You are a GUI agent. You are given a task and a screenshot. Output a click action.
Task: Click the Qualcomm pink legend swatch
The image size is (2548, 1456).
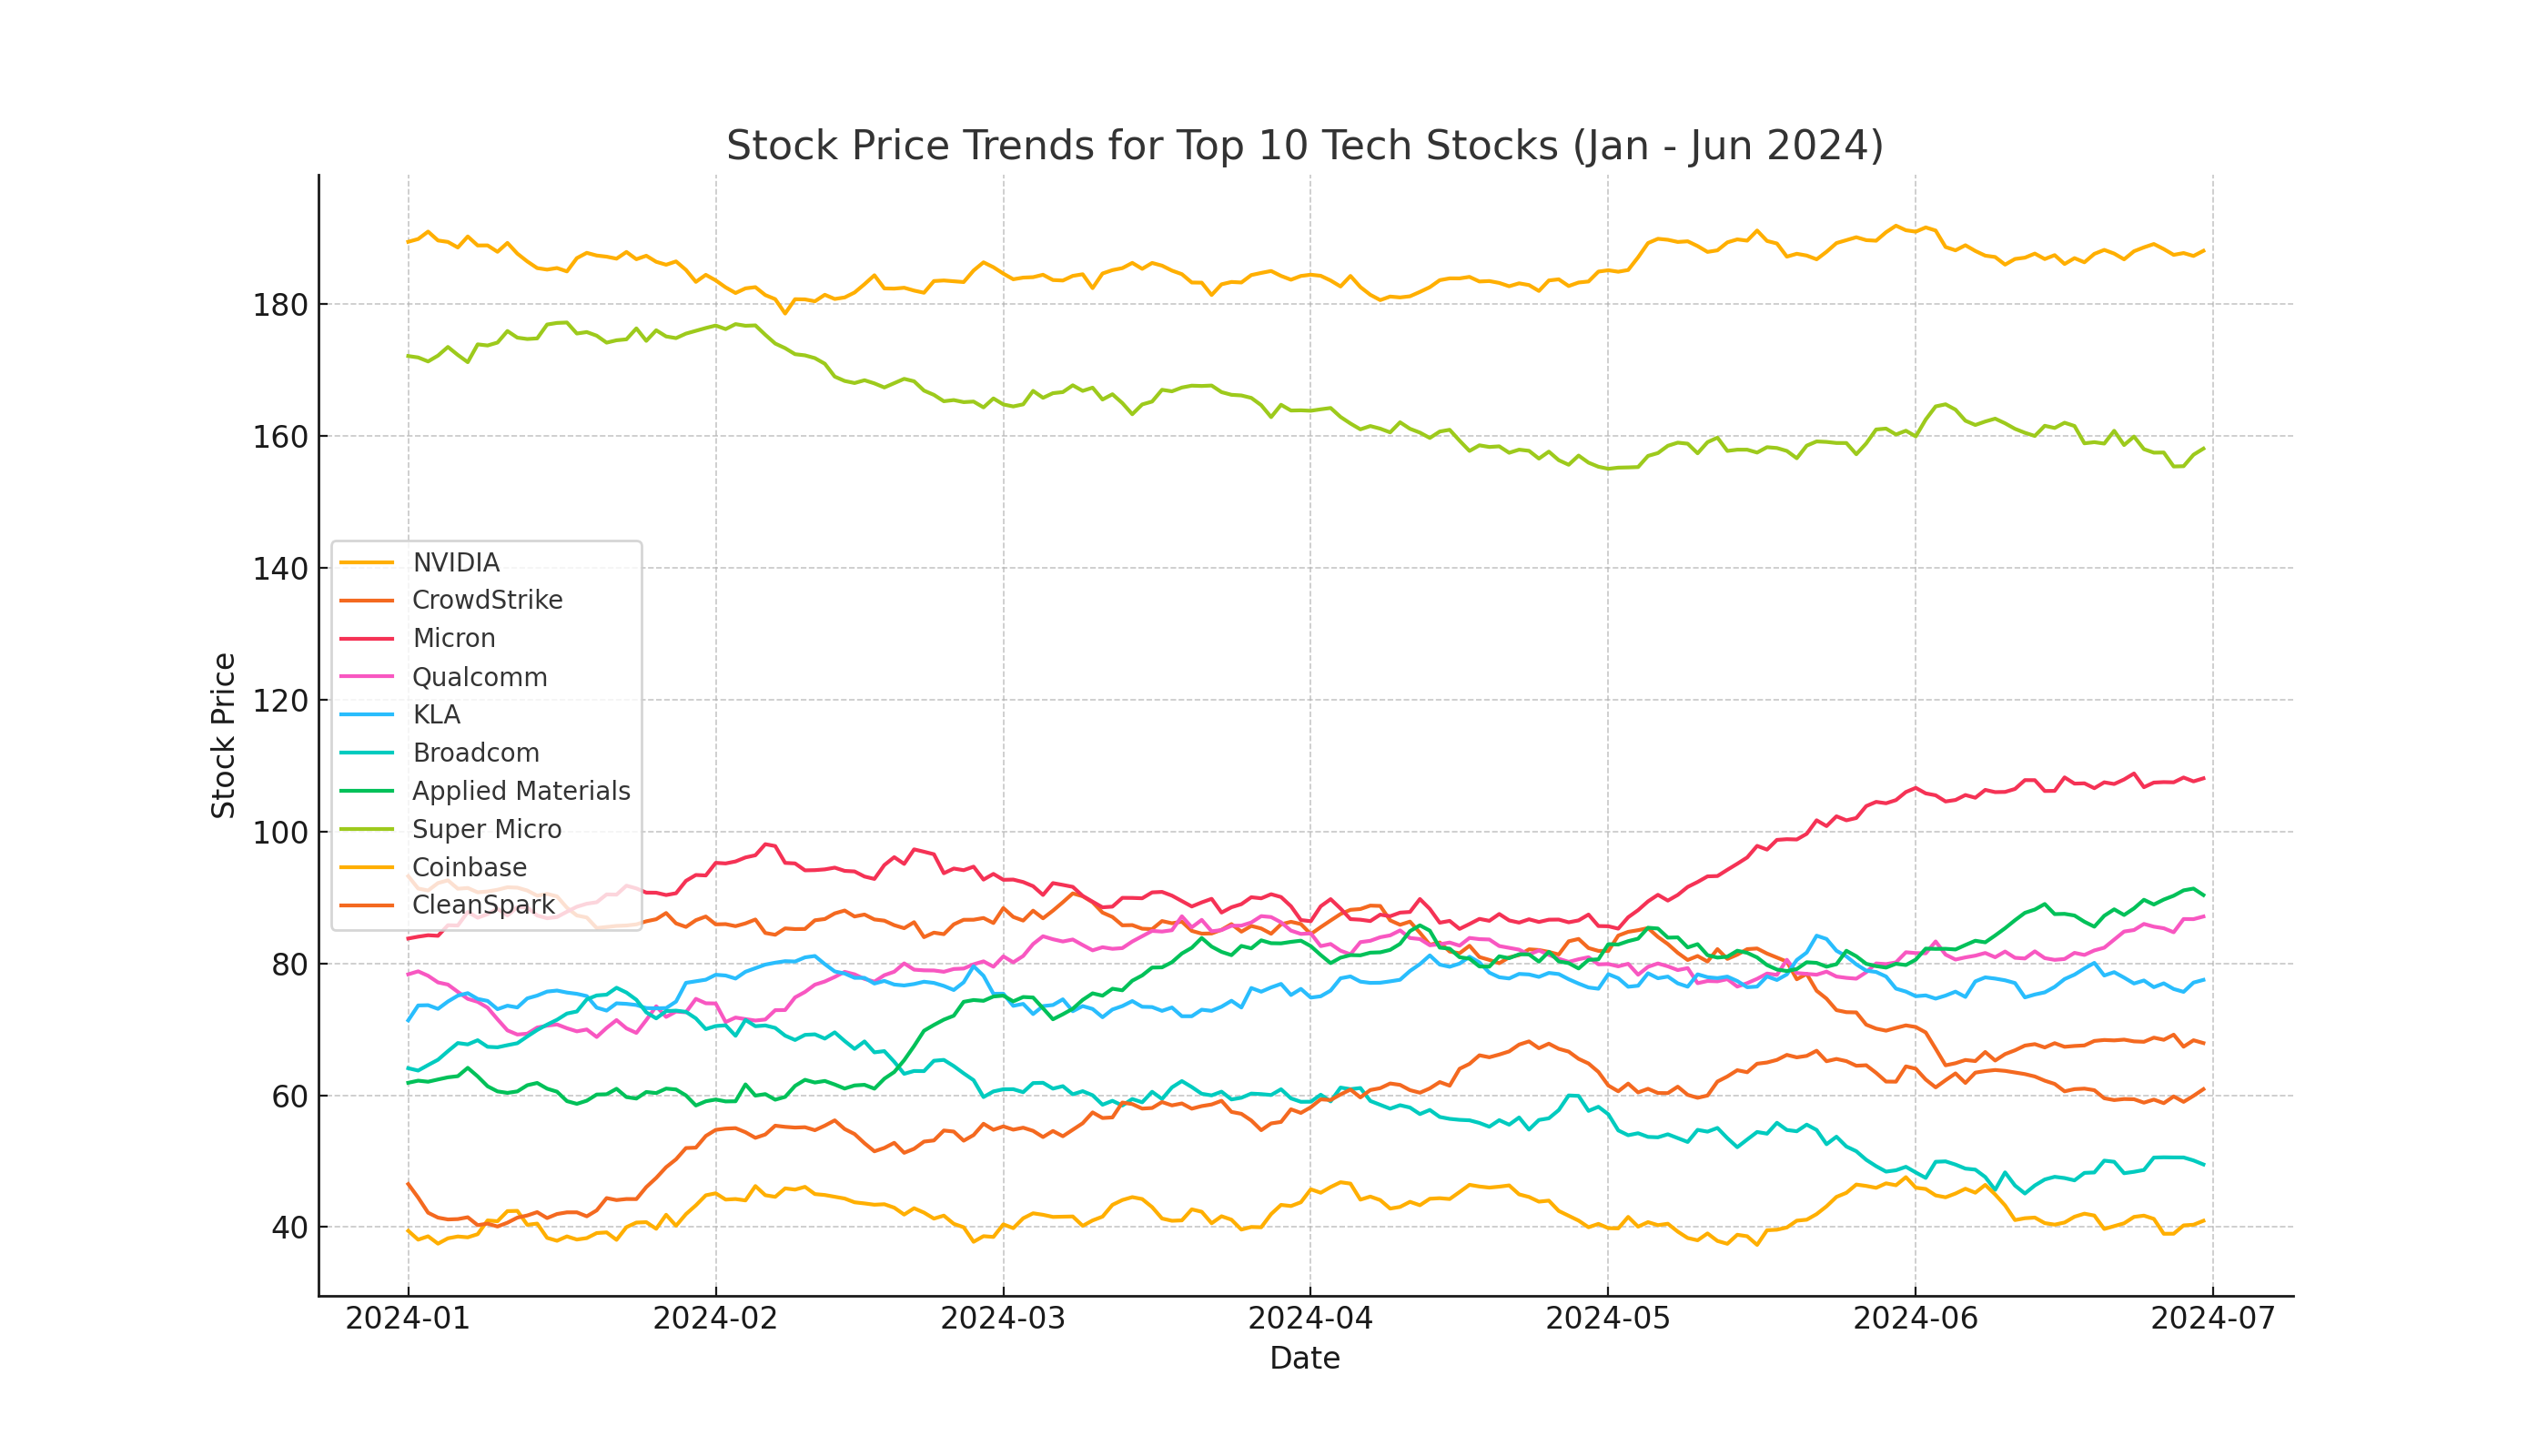pos(366,677)
